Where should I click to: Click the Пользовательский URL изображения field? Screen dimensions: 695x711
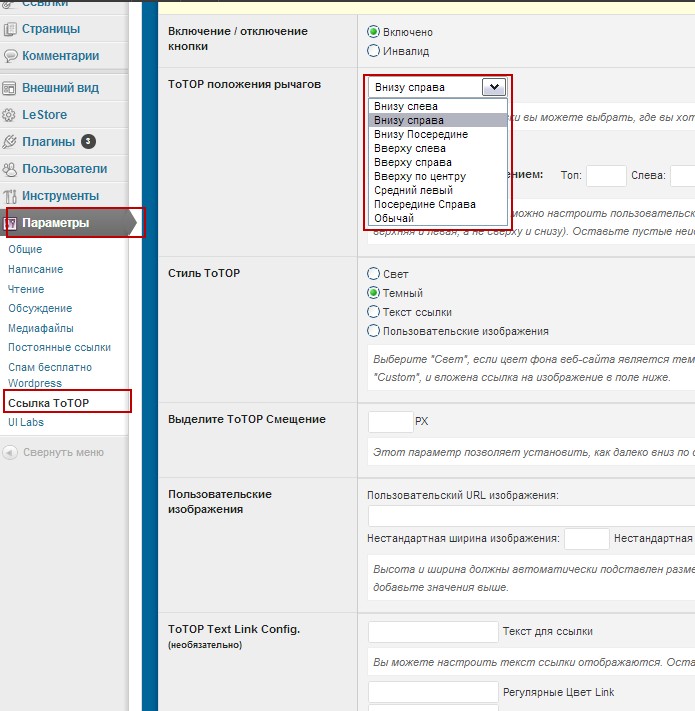click(x=531, y=516)
